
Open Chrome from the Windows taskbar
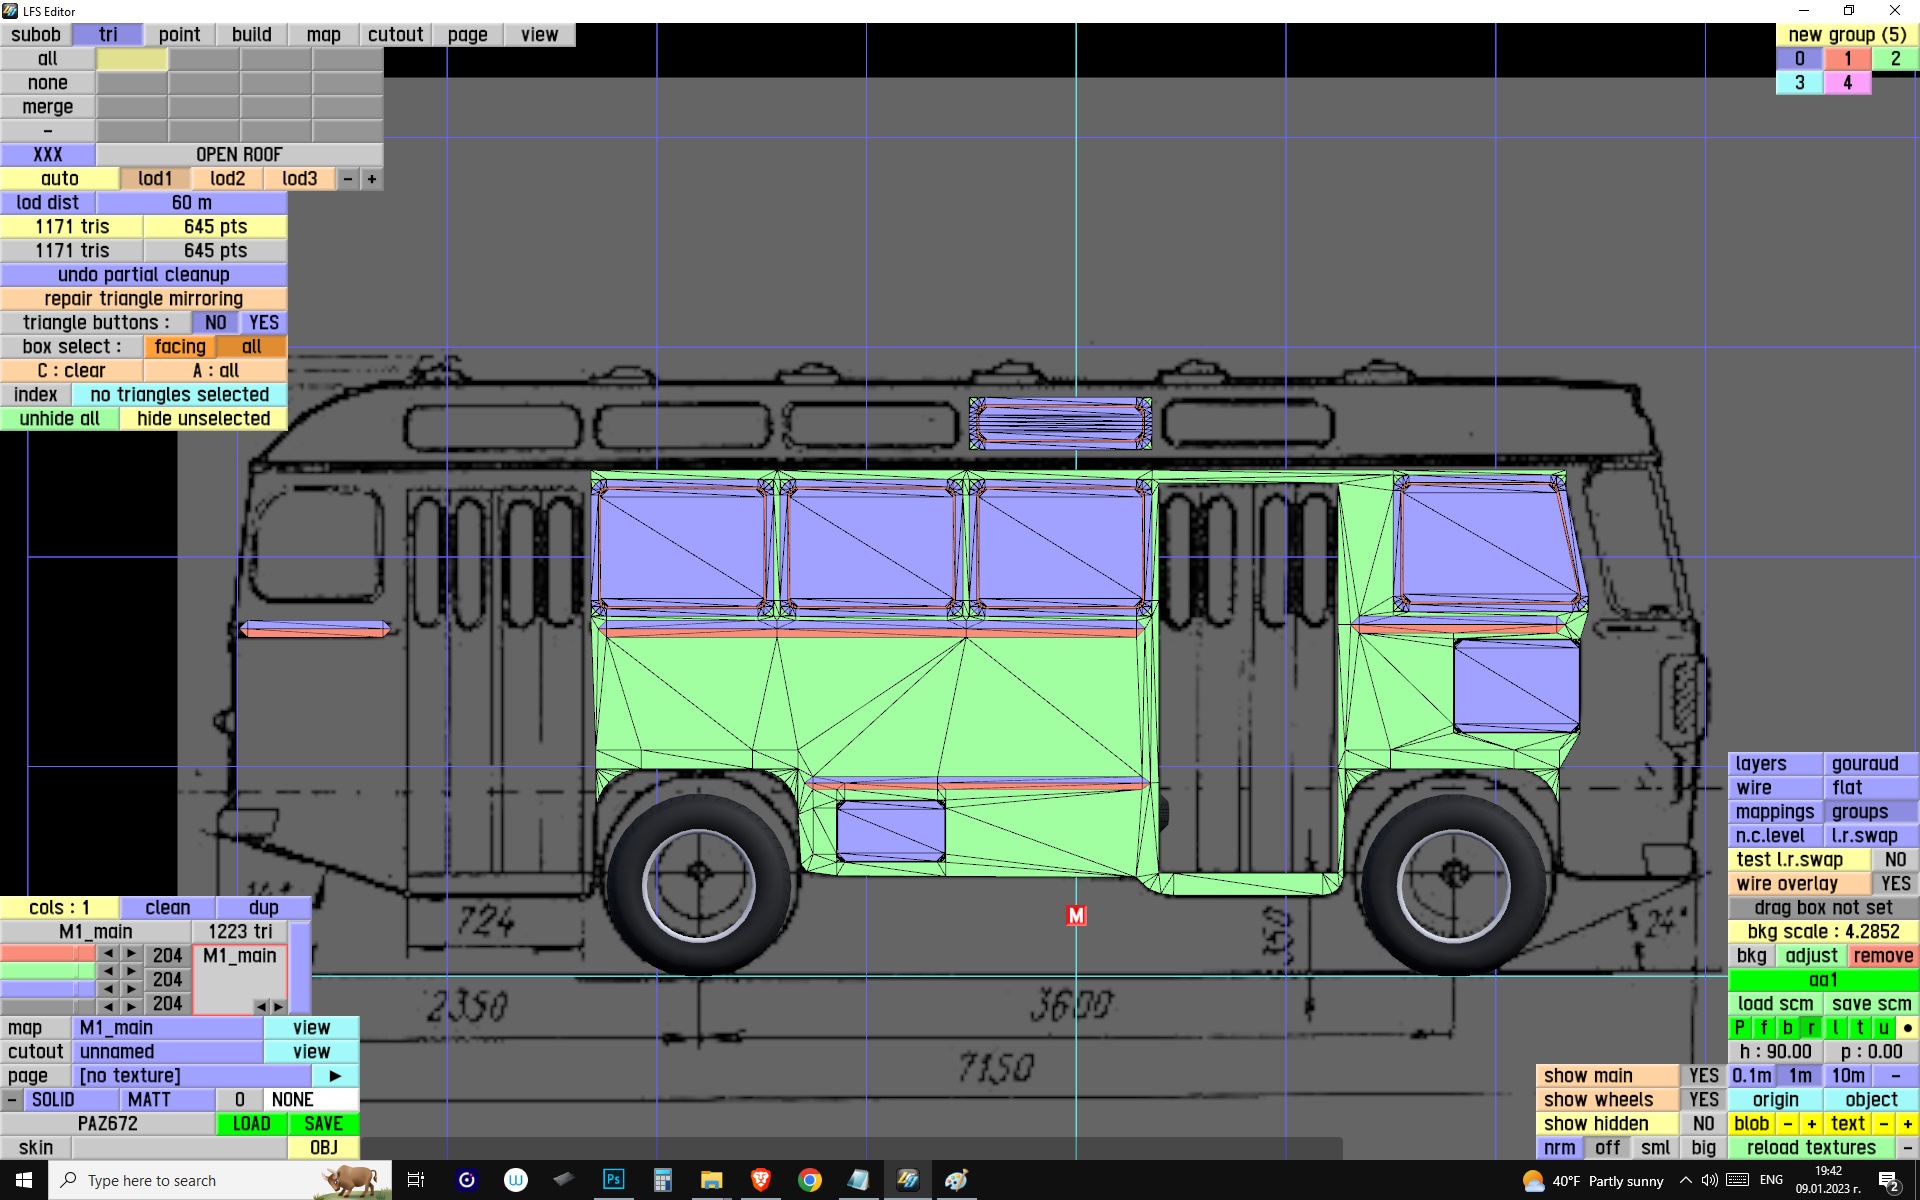(809, 1180)
